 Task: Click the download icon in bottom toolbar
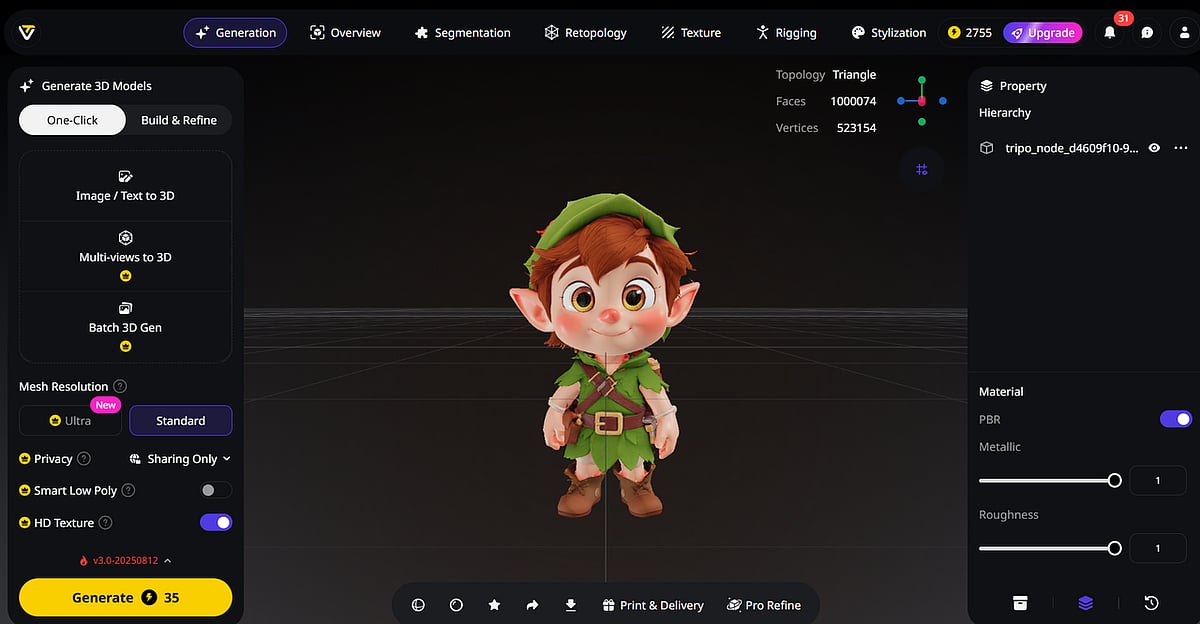[x=571, y=605]
